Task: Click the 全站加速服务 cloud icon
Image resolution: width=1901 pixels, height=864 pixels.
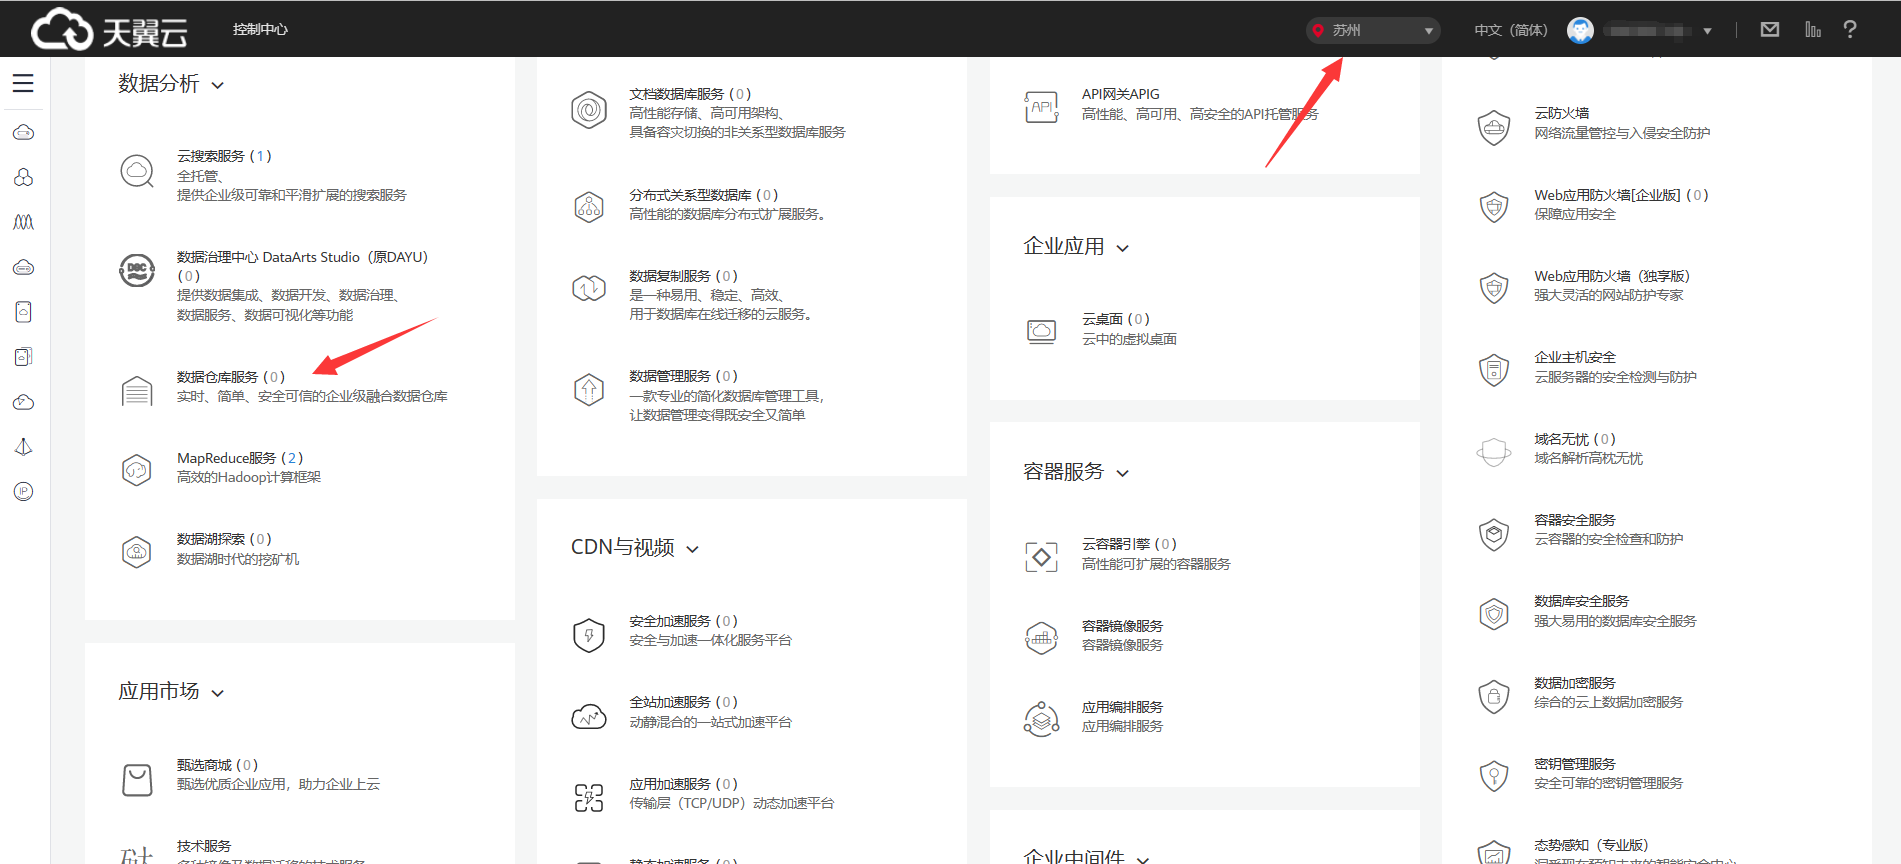Action: (x=589, y=716)
